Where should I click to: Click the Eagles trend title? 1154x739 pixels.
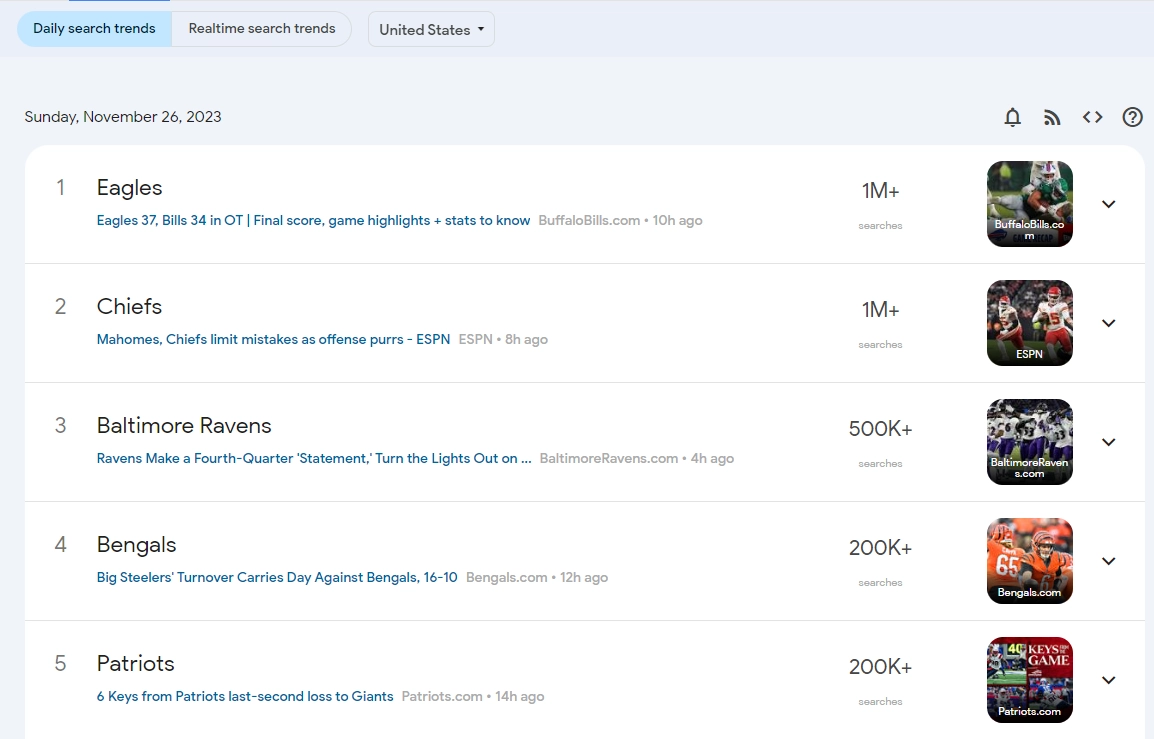130,188
